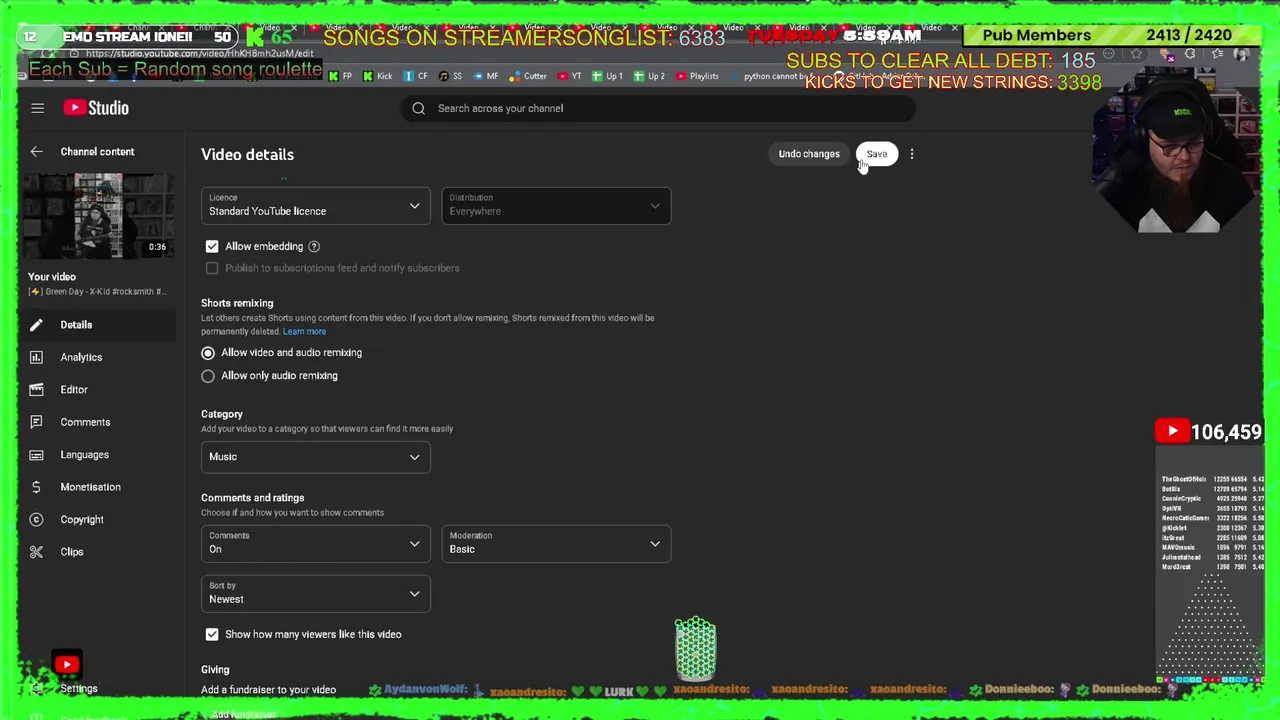Click Undo changes
The width and height of the screenshot is (1280, 720).
point(809,154)
